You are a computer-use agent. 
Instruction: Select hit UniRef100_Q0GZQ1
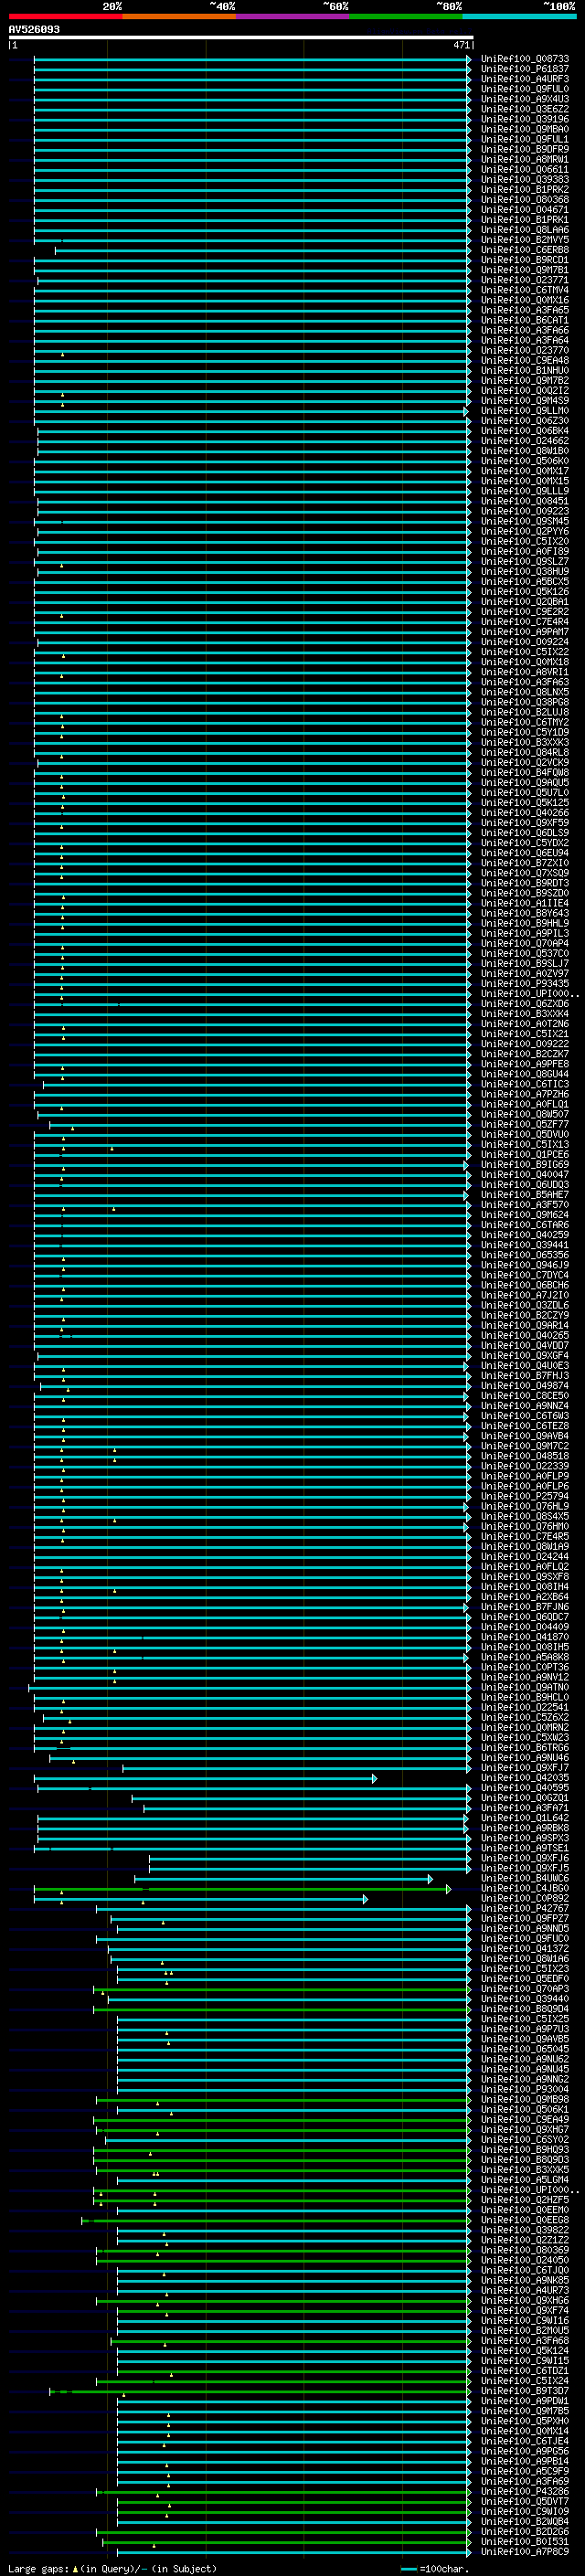click(524, 1798)
